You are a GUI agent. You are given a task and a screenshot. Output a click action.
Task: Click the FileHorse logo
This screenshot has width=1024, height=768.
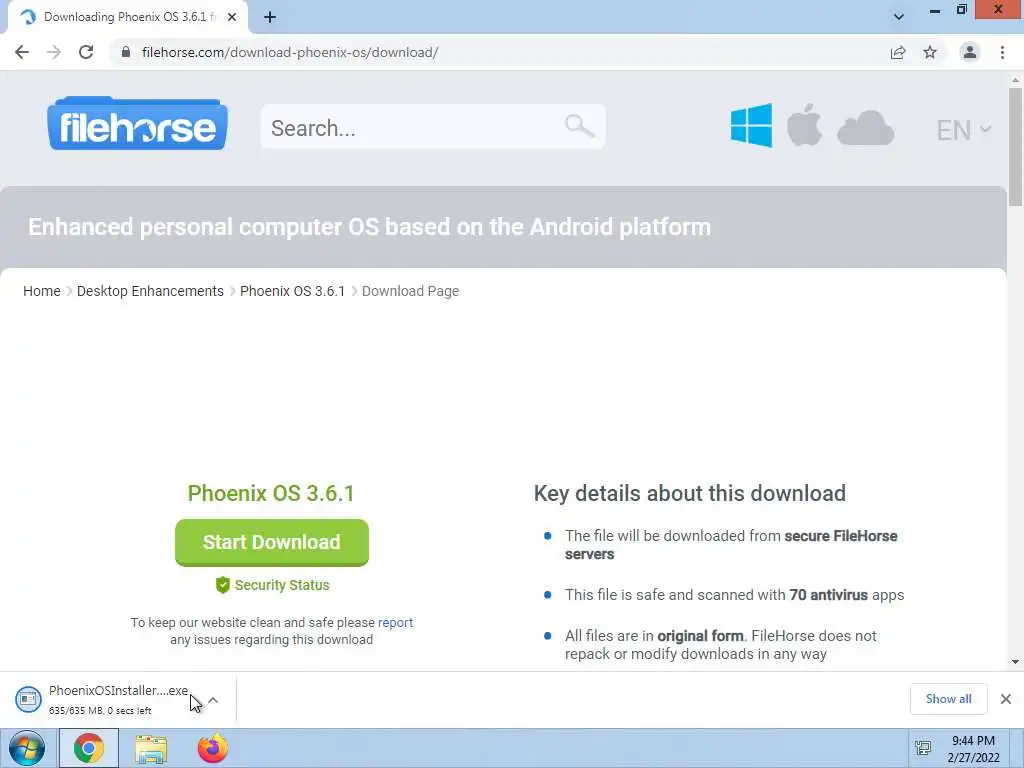137,123
